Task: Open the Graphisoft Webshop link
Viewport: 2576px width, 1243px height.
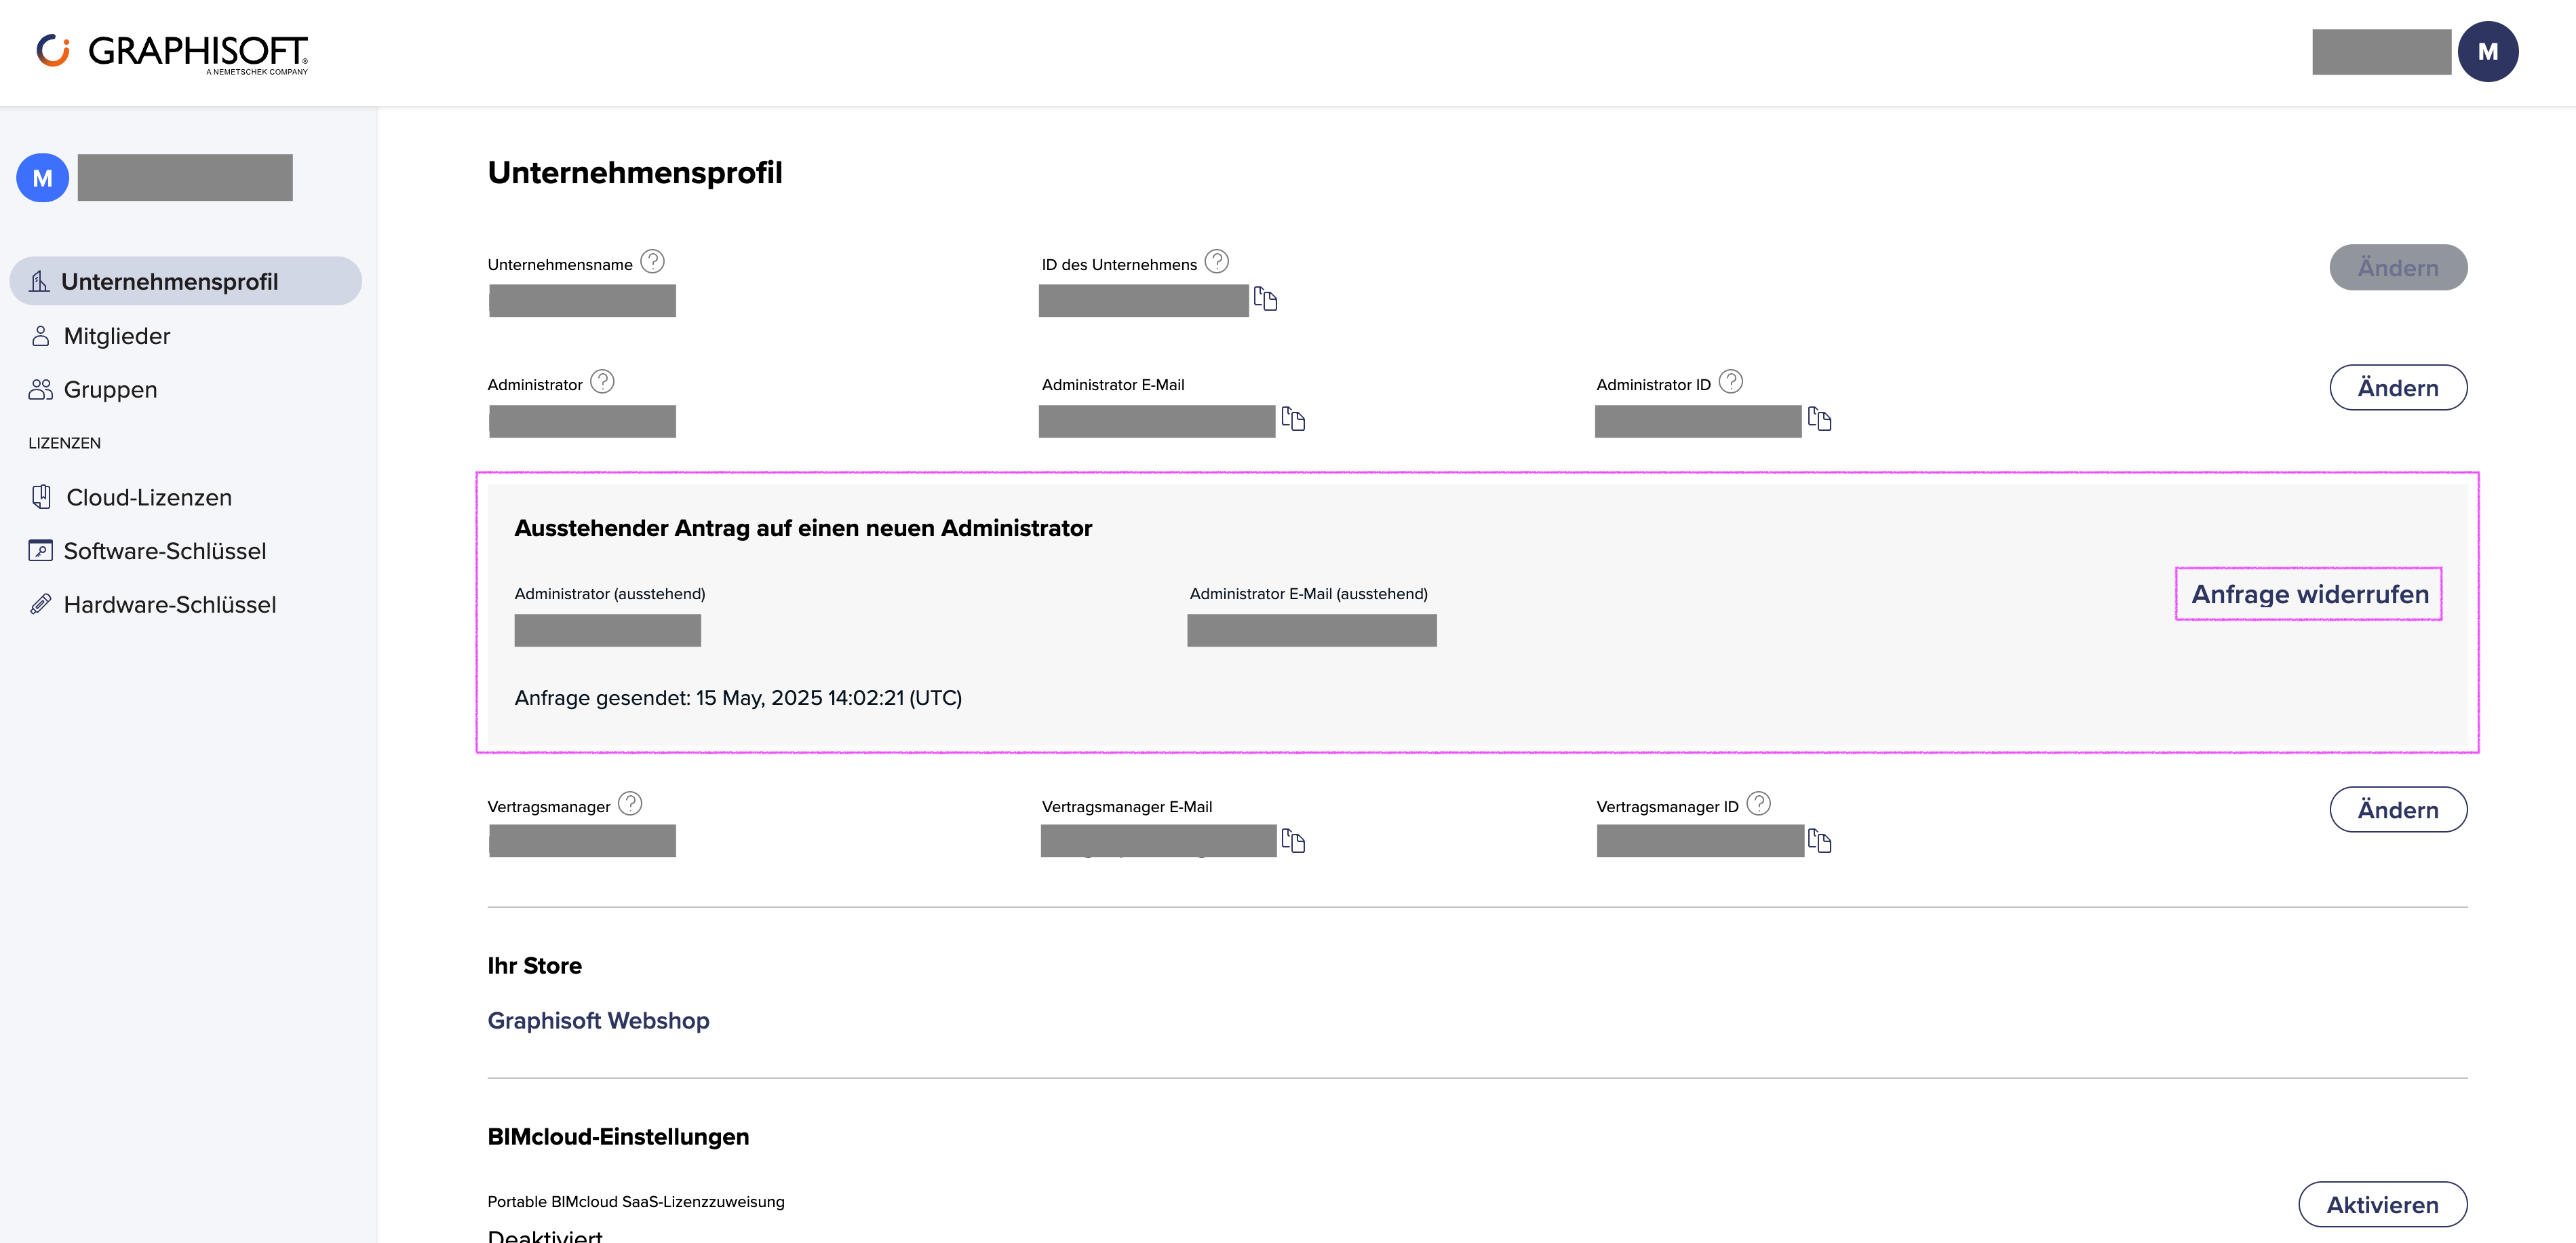Action: pyautogui.click(x=598, y=1021)
